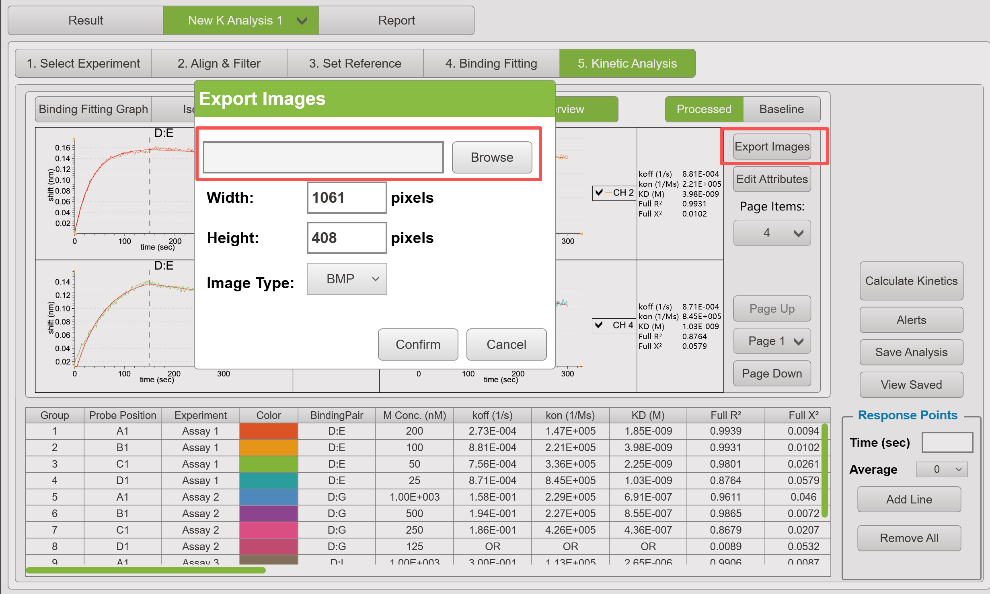Go to step 3. Set Reference
990x594 pixels.
click(x=355, y=63)
